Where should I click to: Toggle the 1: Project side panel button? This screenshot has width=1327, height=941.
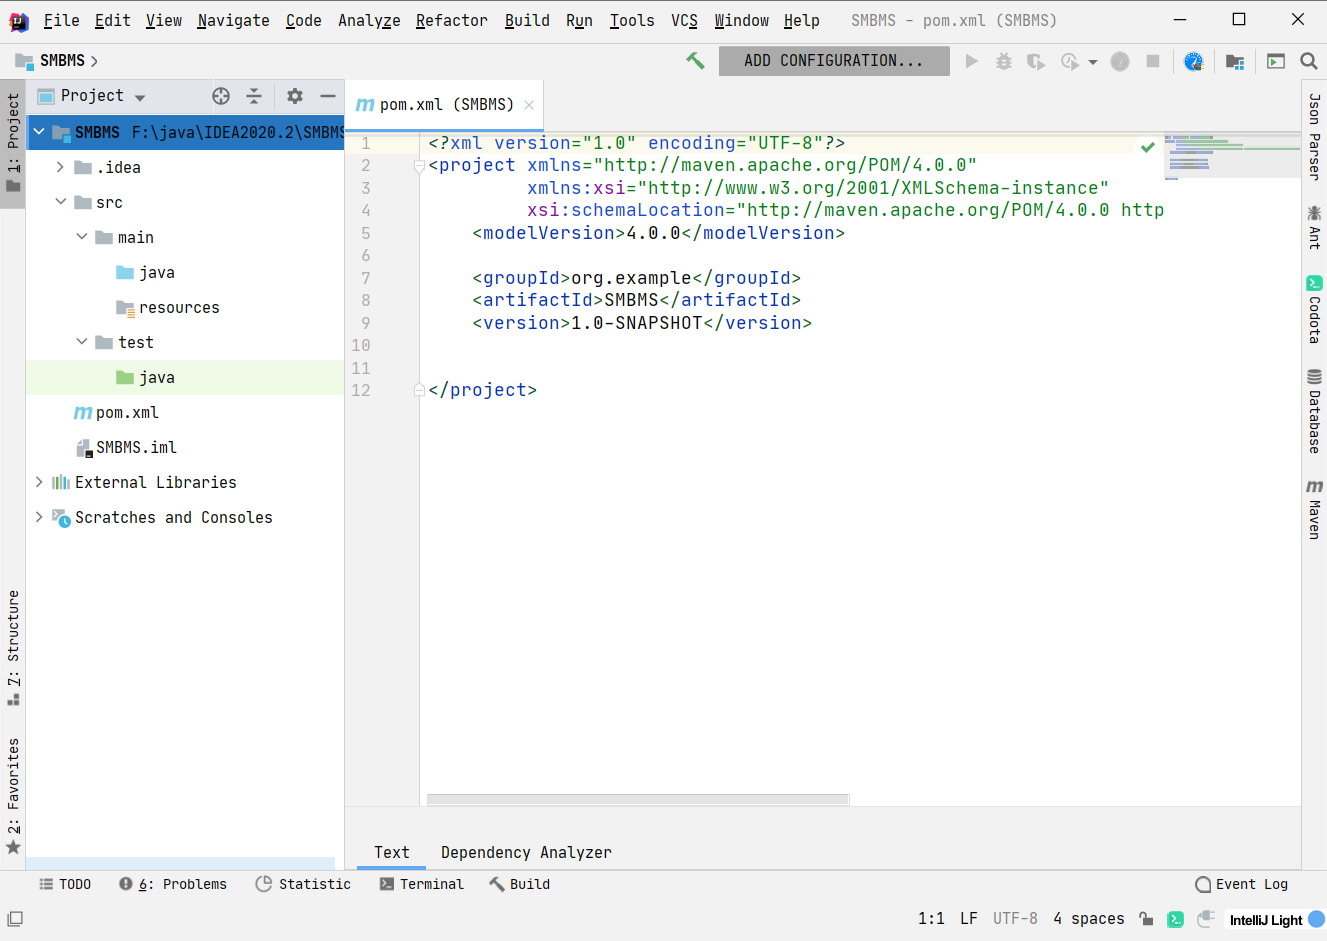tap(13, 144)
